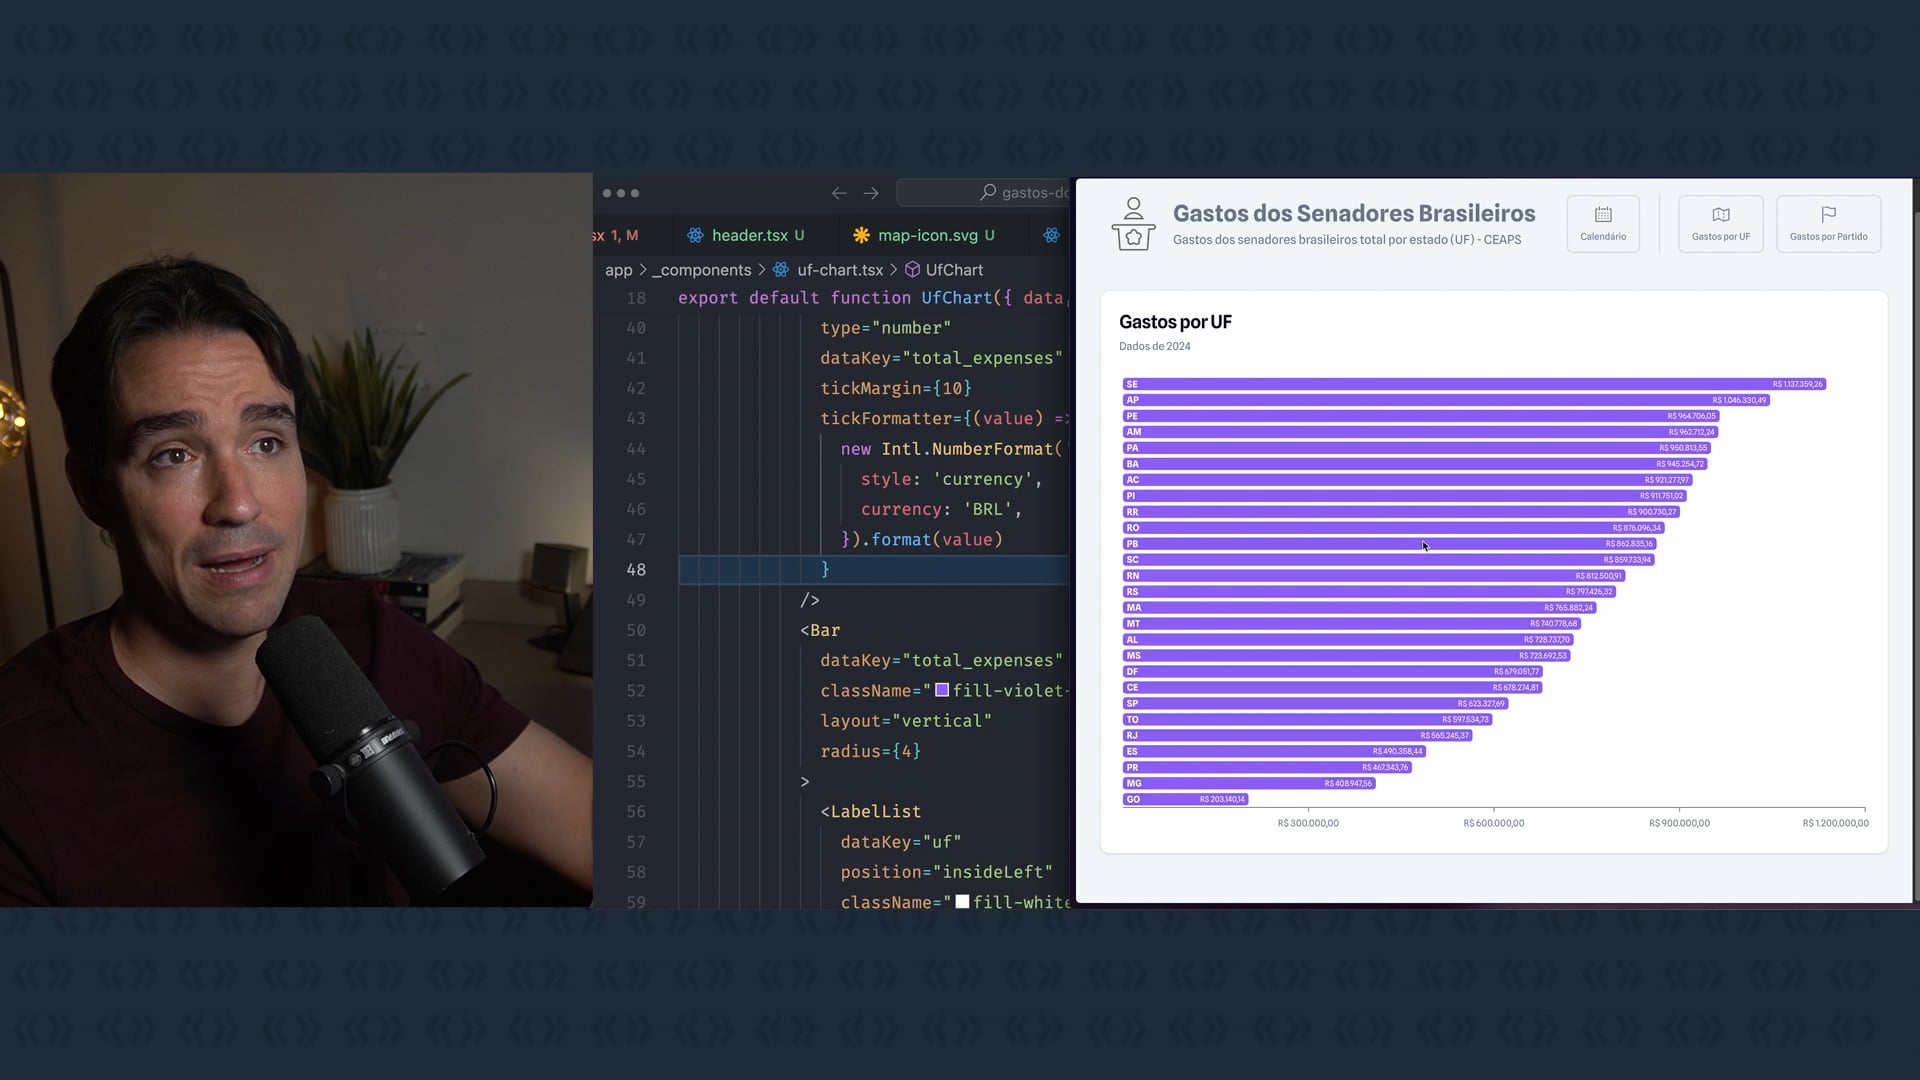Click the Gastos por UF map icon
The height and width of the screenshot is (1080, 1920).
coord(1720,215)
